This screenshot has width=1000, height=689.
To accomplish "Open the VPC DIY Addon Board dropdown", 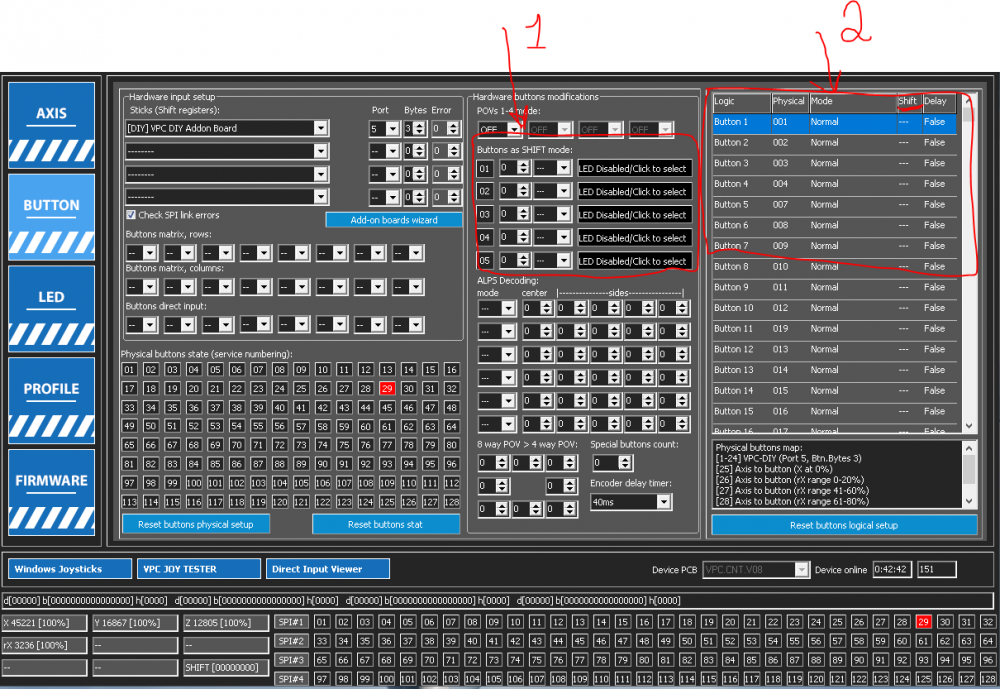I will tap(321, 128).
